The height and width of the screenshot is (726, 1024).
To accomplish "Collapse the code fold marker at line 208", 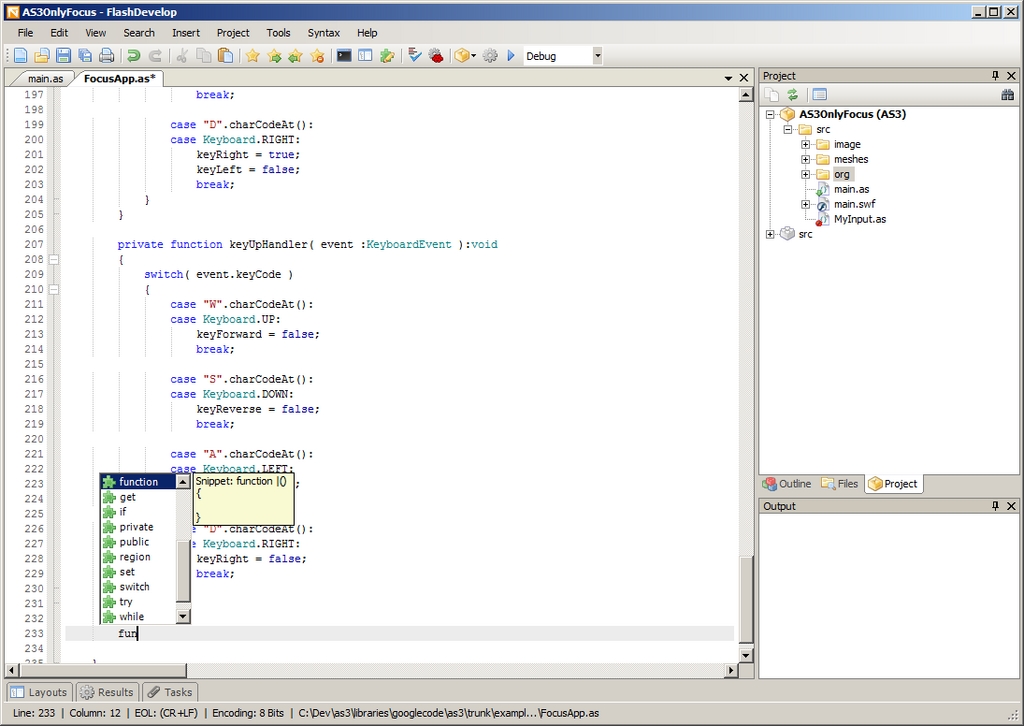I will [x=54, y=259].
